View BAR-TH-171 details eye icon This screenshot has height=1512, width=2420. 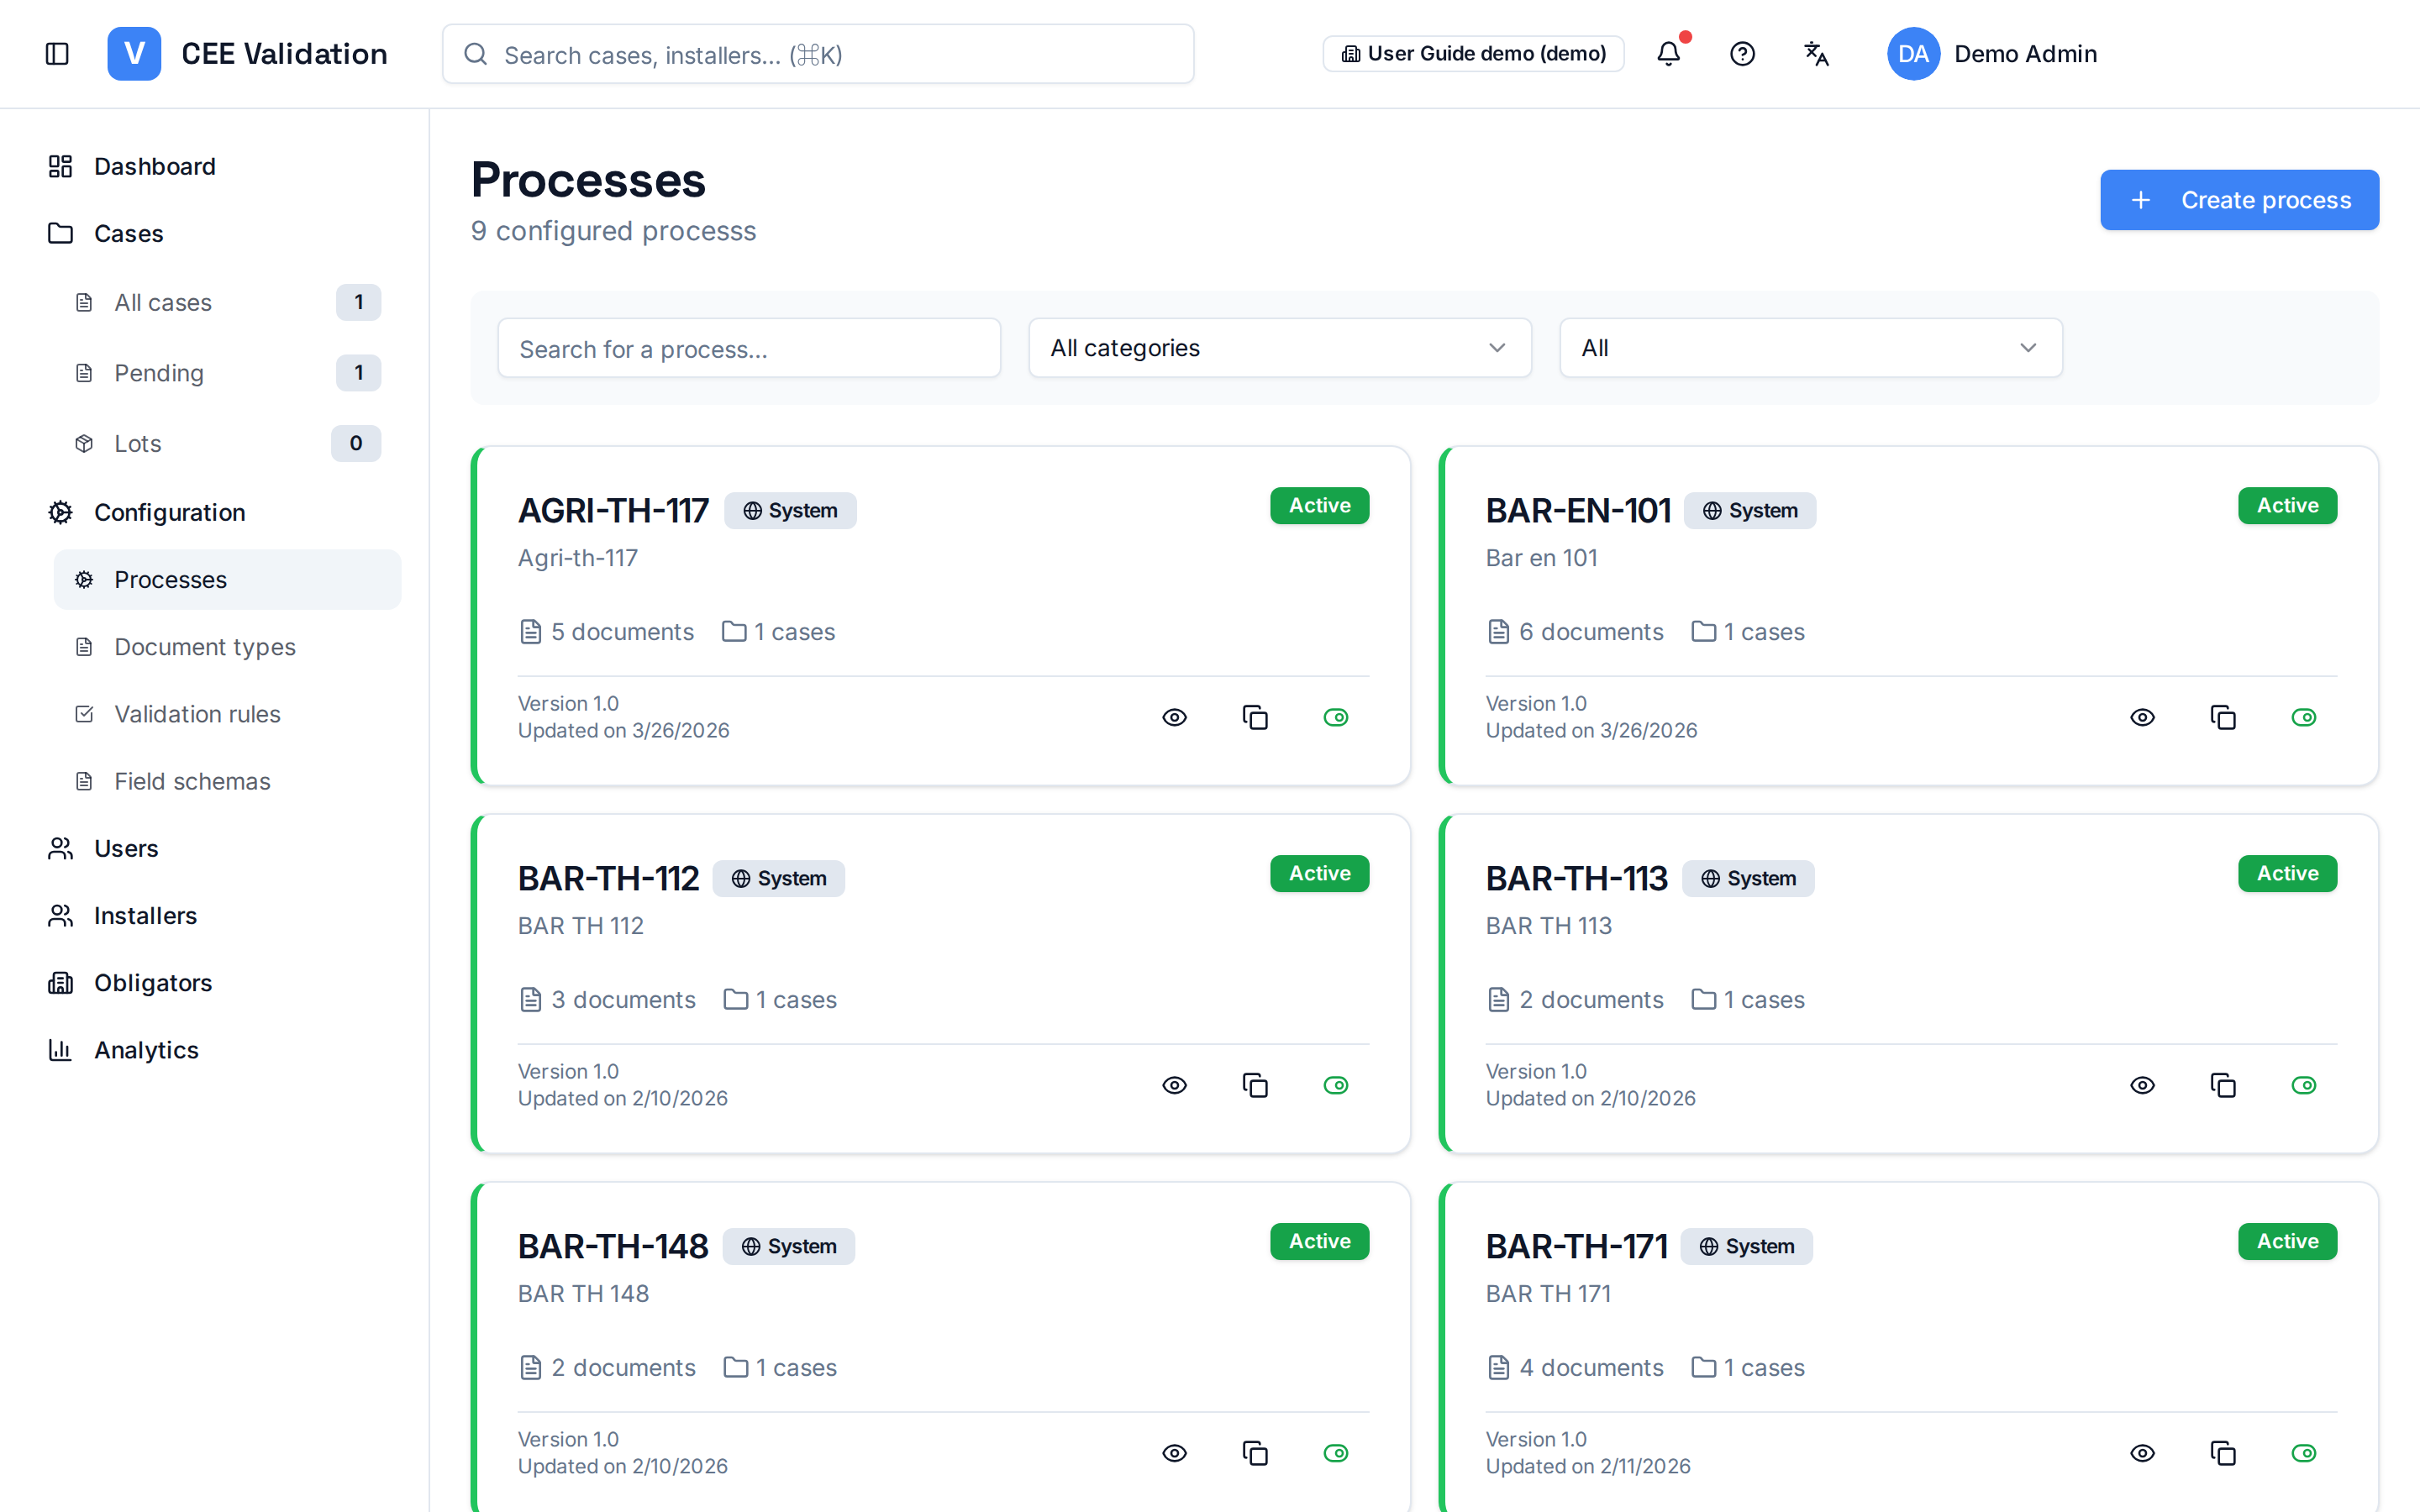pyautogui.click(x=2142, y=1453)
